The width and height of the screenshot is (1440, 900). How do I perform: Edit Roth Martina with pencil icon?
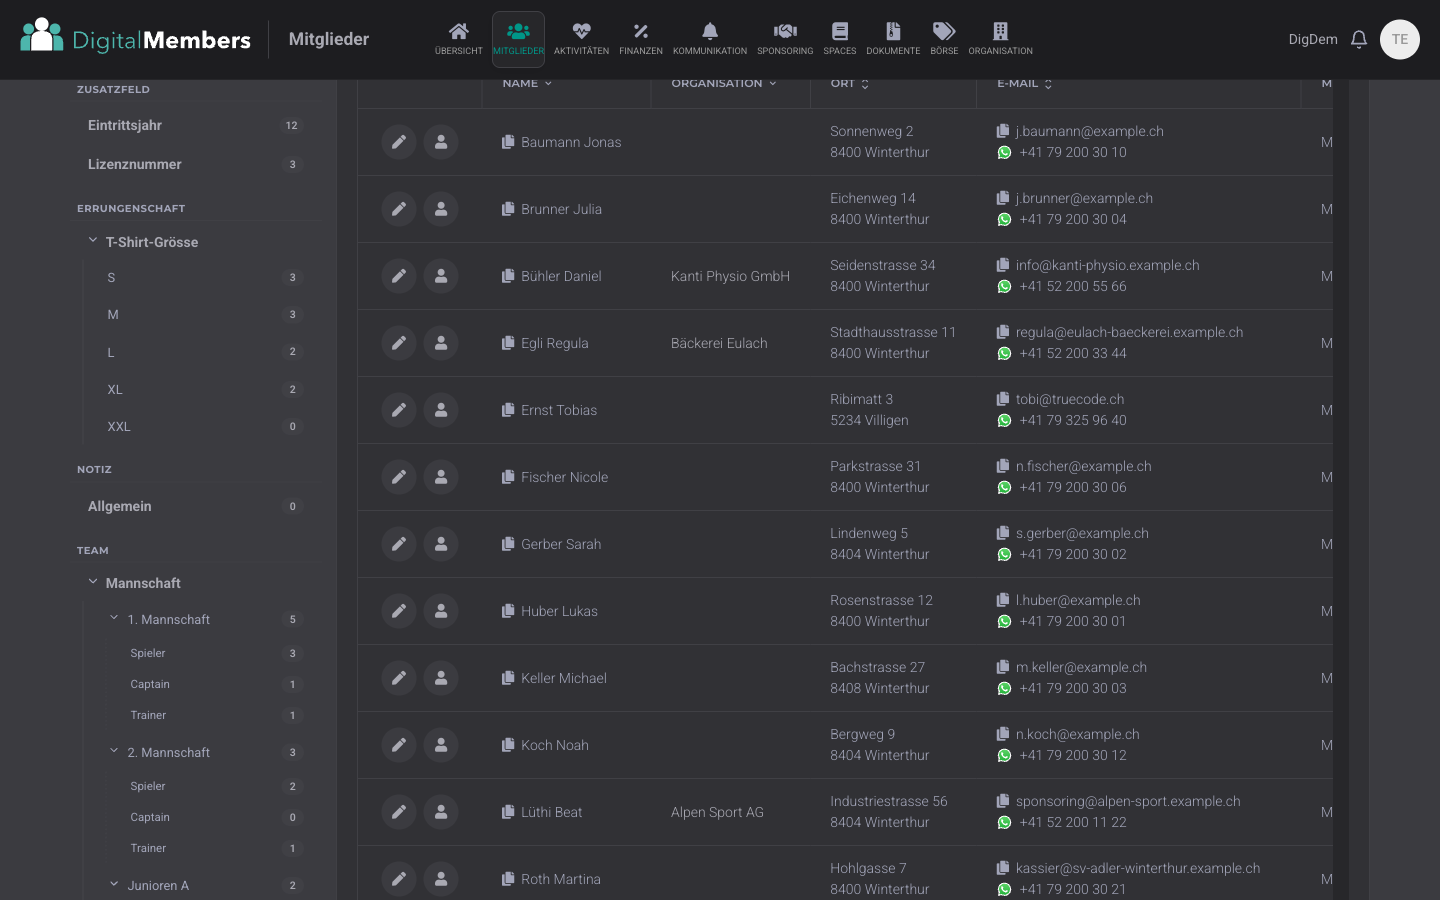pos(399,879)
